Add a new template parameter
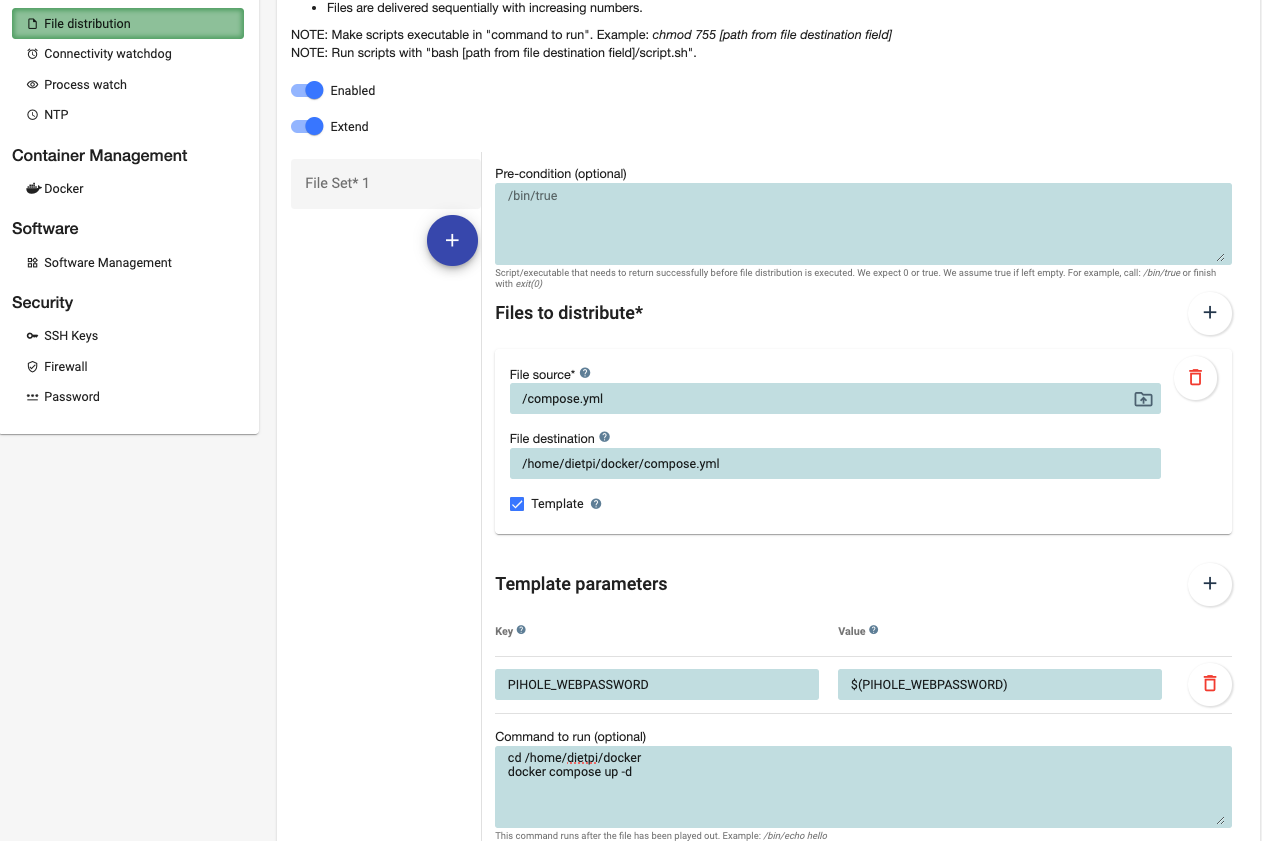The image size is (1262, 841). tap(1209, 584)
